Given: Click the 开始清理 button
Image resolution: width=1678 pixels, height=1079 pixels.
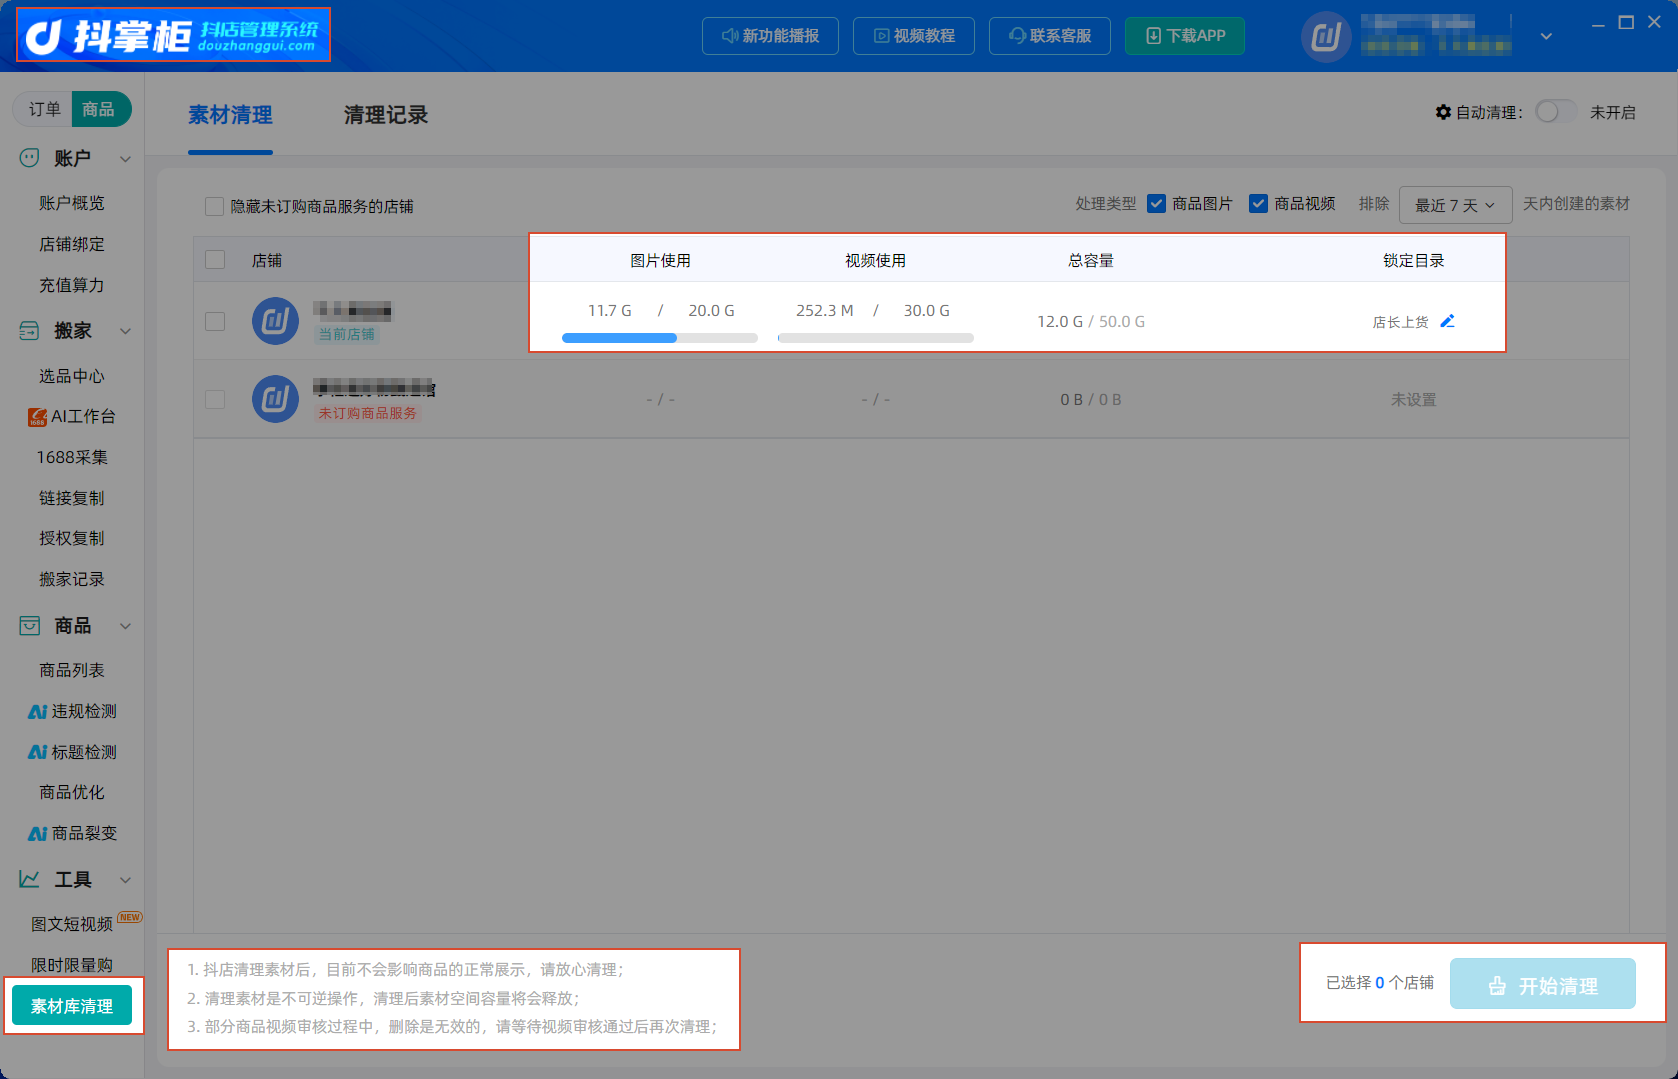Looking at the screenshot, I should point(1543,985).
